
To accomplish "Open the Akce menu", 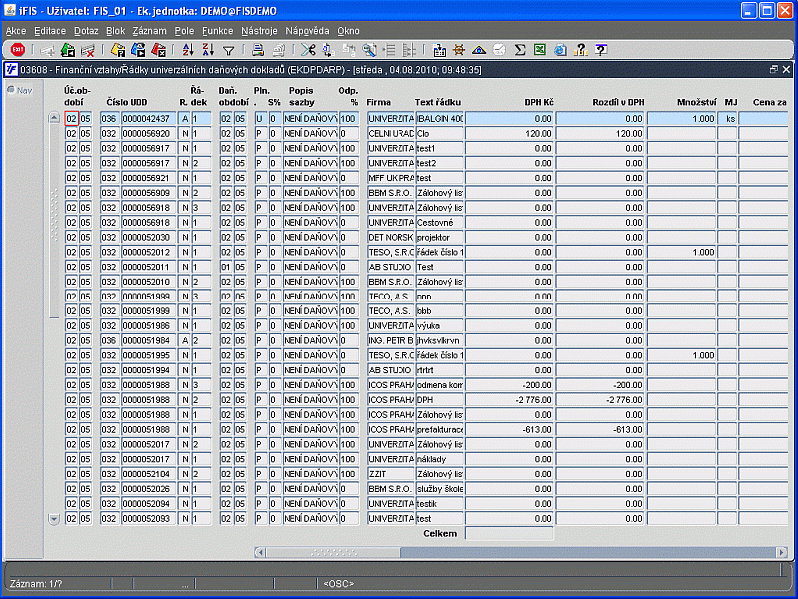I will pos(16,31).
